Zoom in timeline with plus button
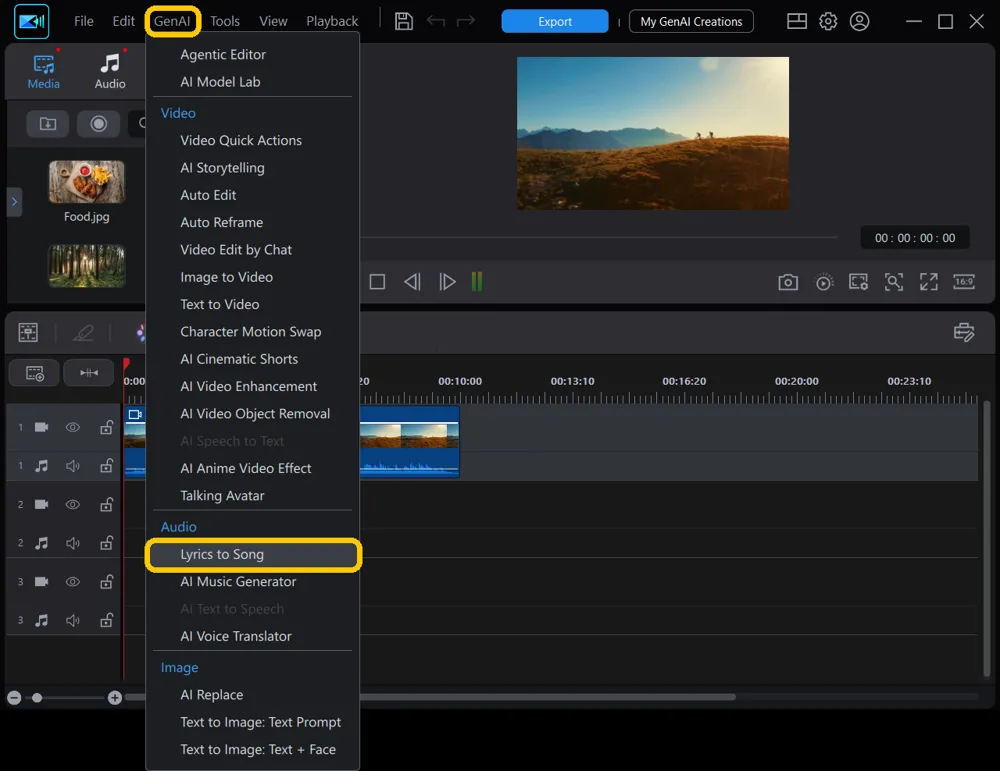1000x771 pixels. (115, 698)
